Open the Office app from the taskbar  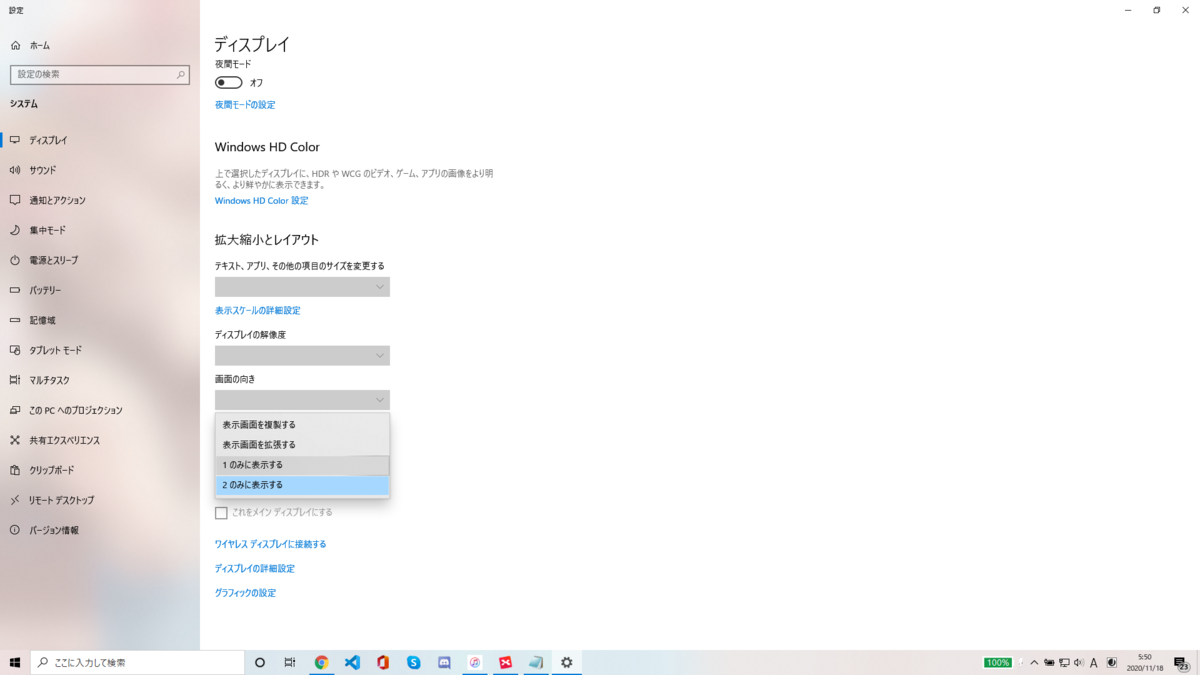click(x=383, y=662)
